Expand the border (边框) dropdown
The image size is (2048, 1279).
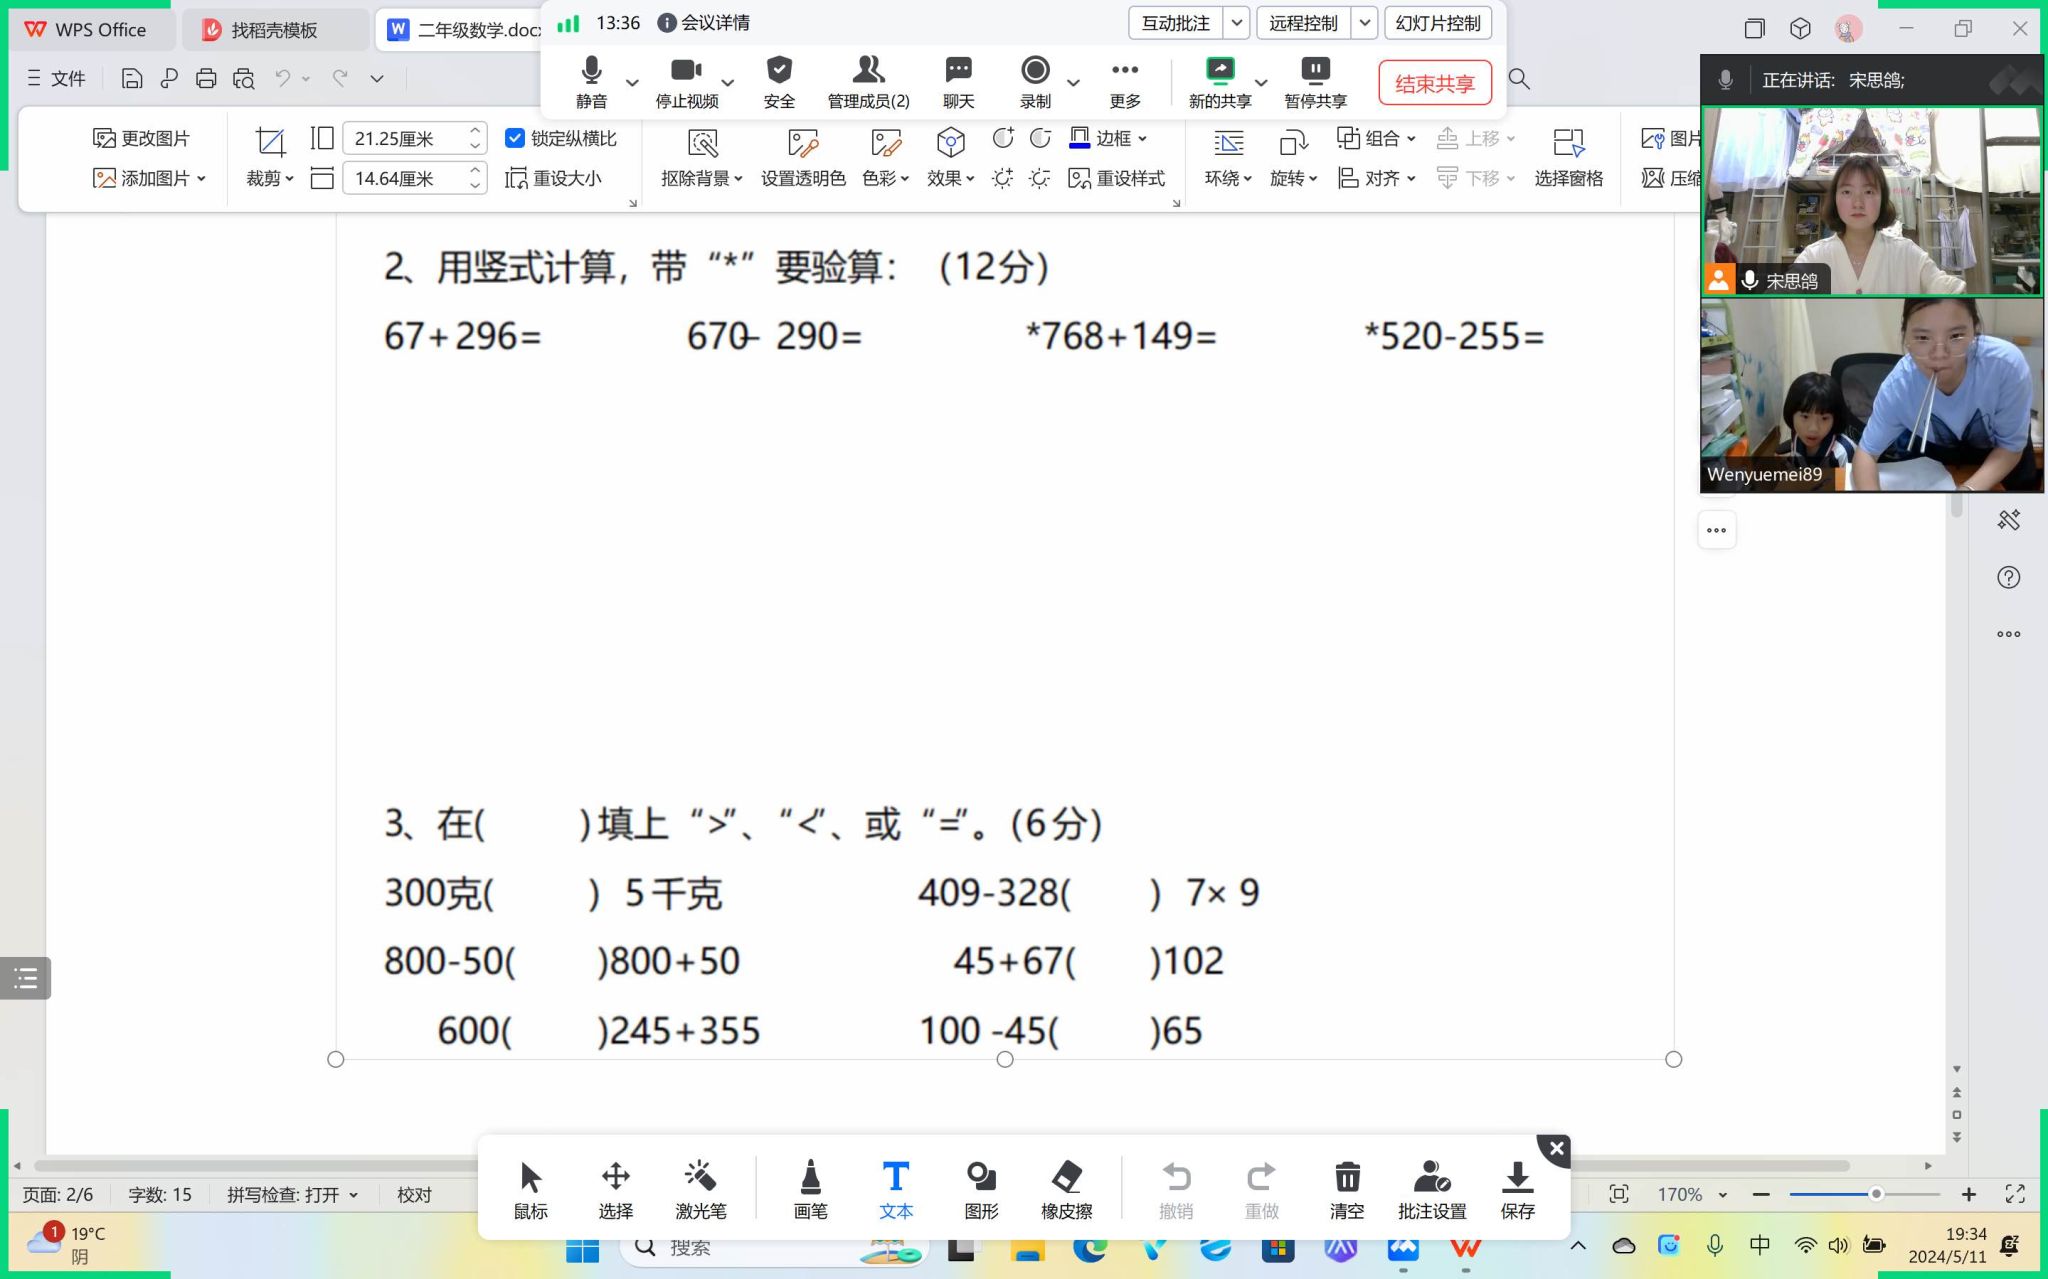click(1143, 138)
